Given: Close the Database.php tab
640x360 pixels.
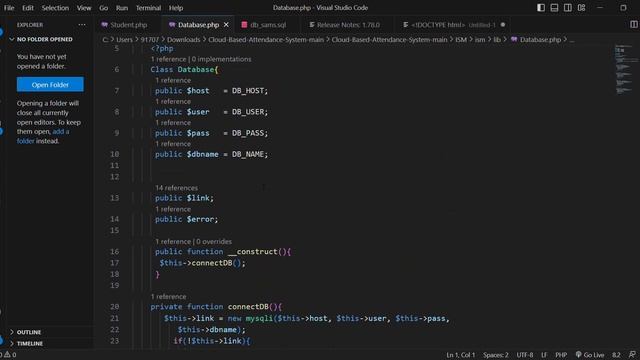Looking at the screenshot, I should tap(226, 25).
